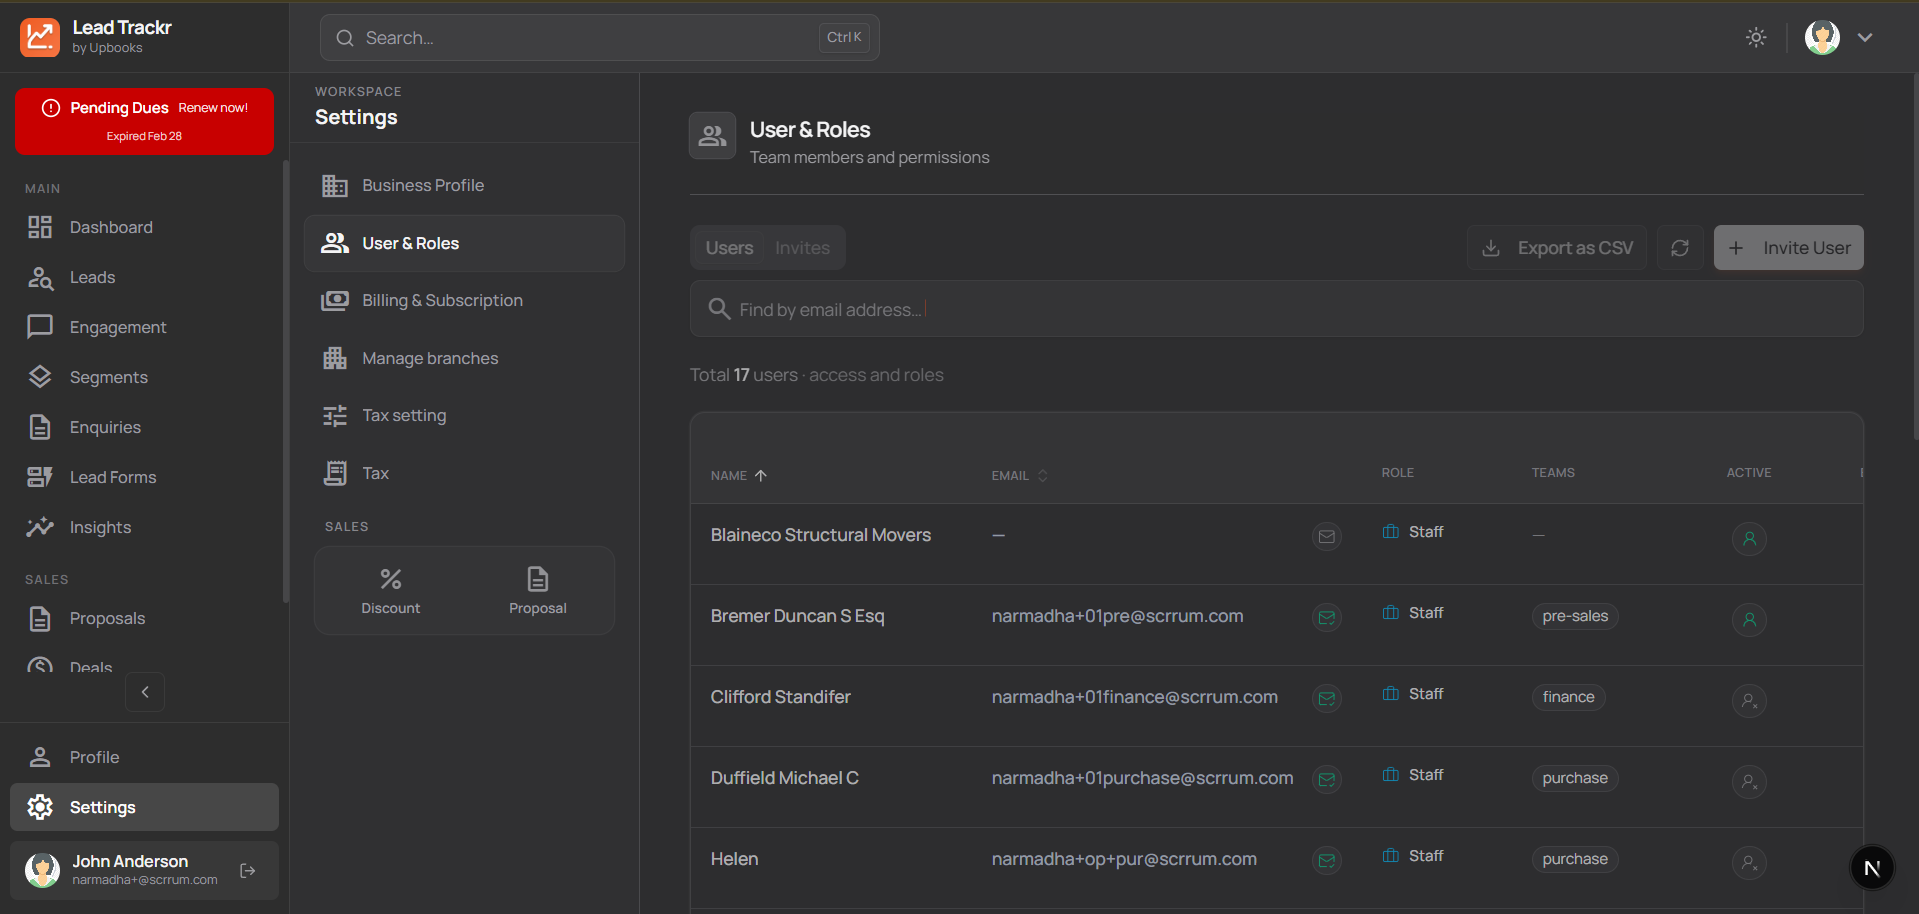1919x914 pixels.
Task: Expand the profile avatar dropdown chevron
Action: pos(1865,37)
